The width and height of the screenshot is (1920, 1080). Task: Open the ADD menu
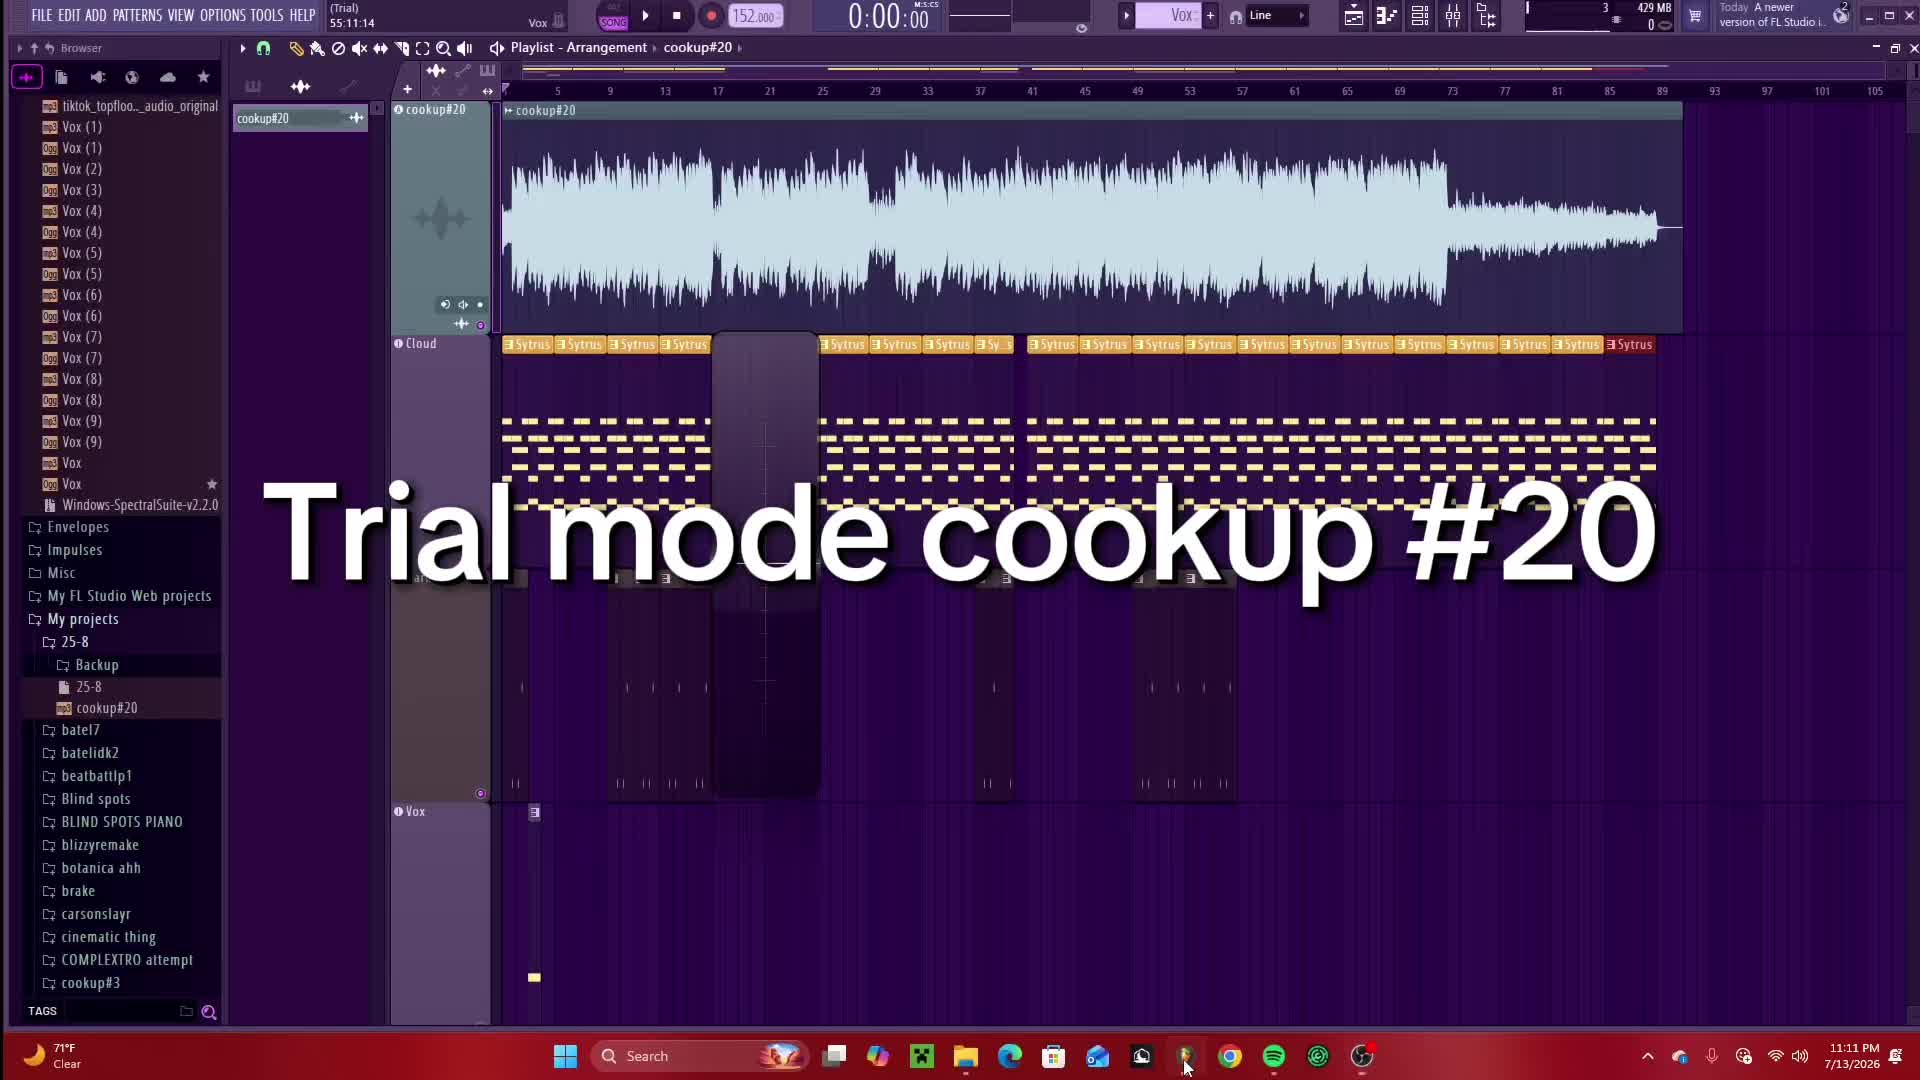click(x=96, y=15)
